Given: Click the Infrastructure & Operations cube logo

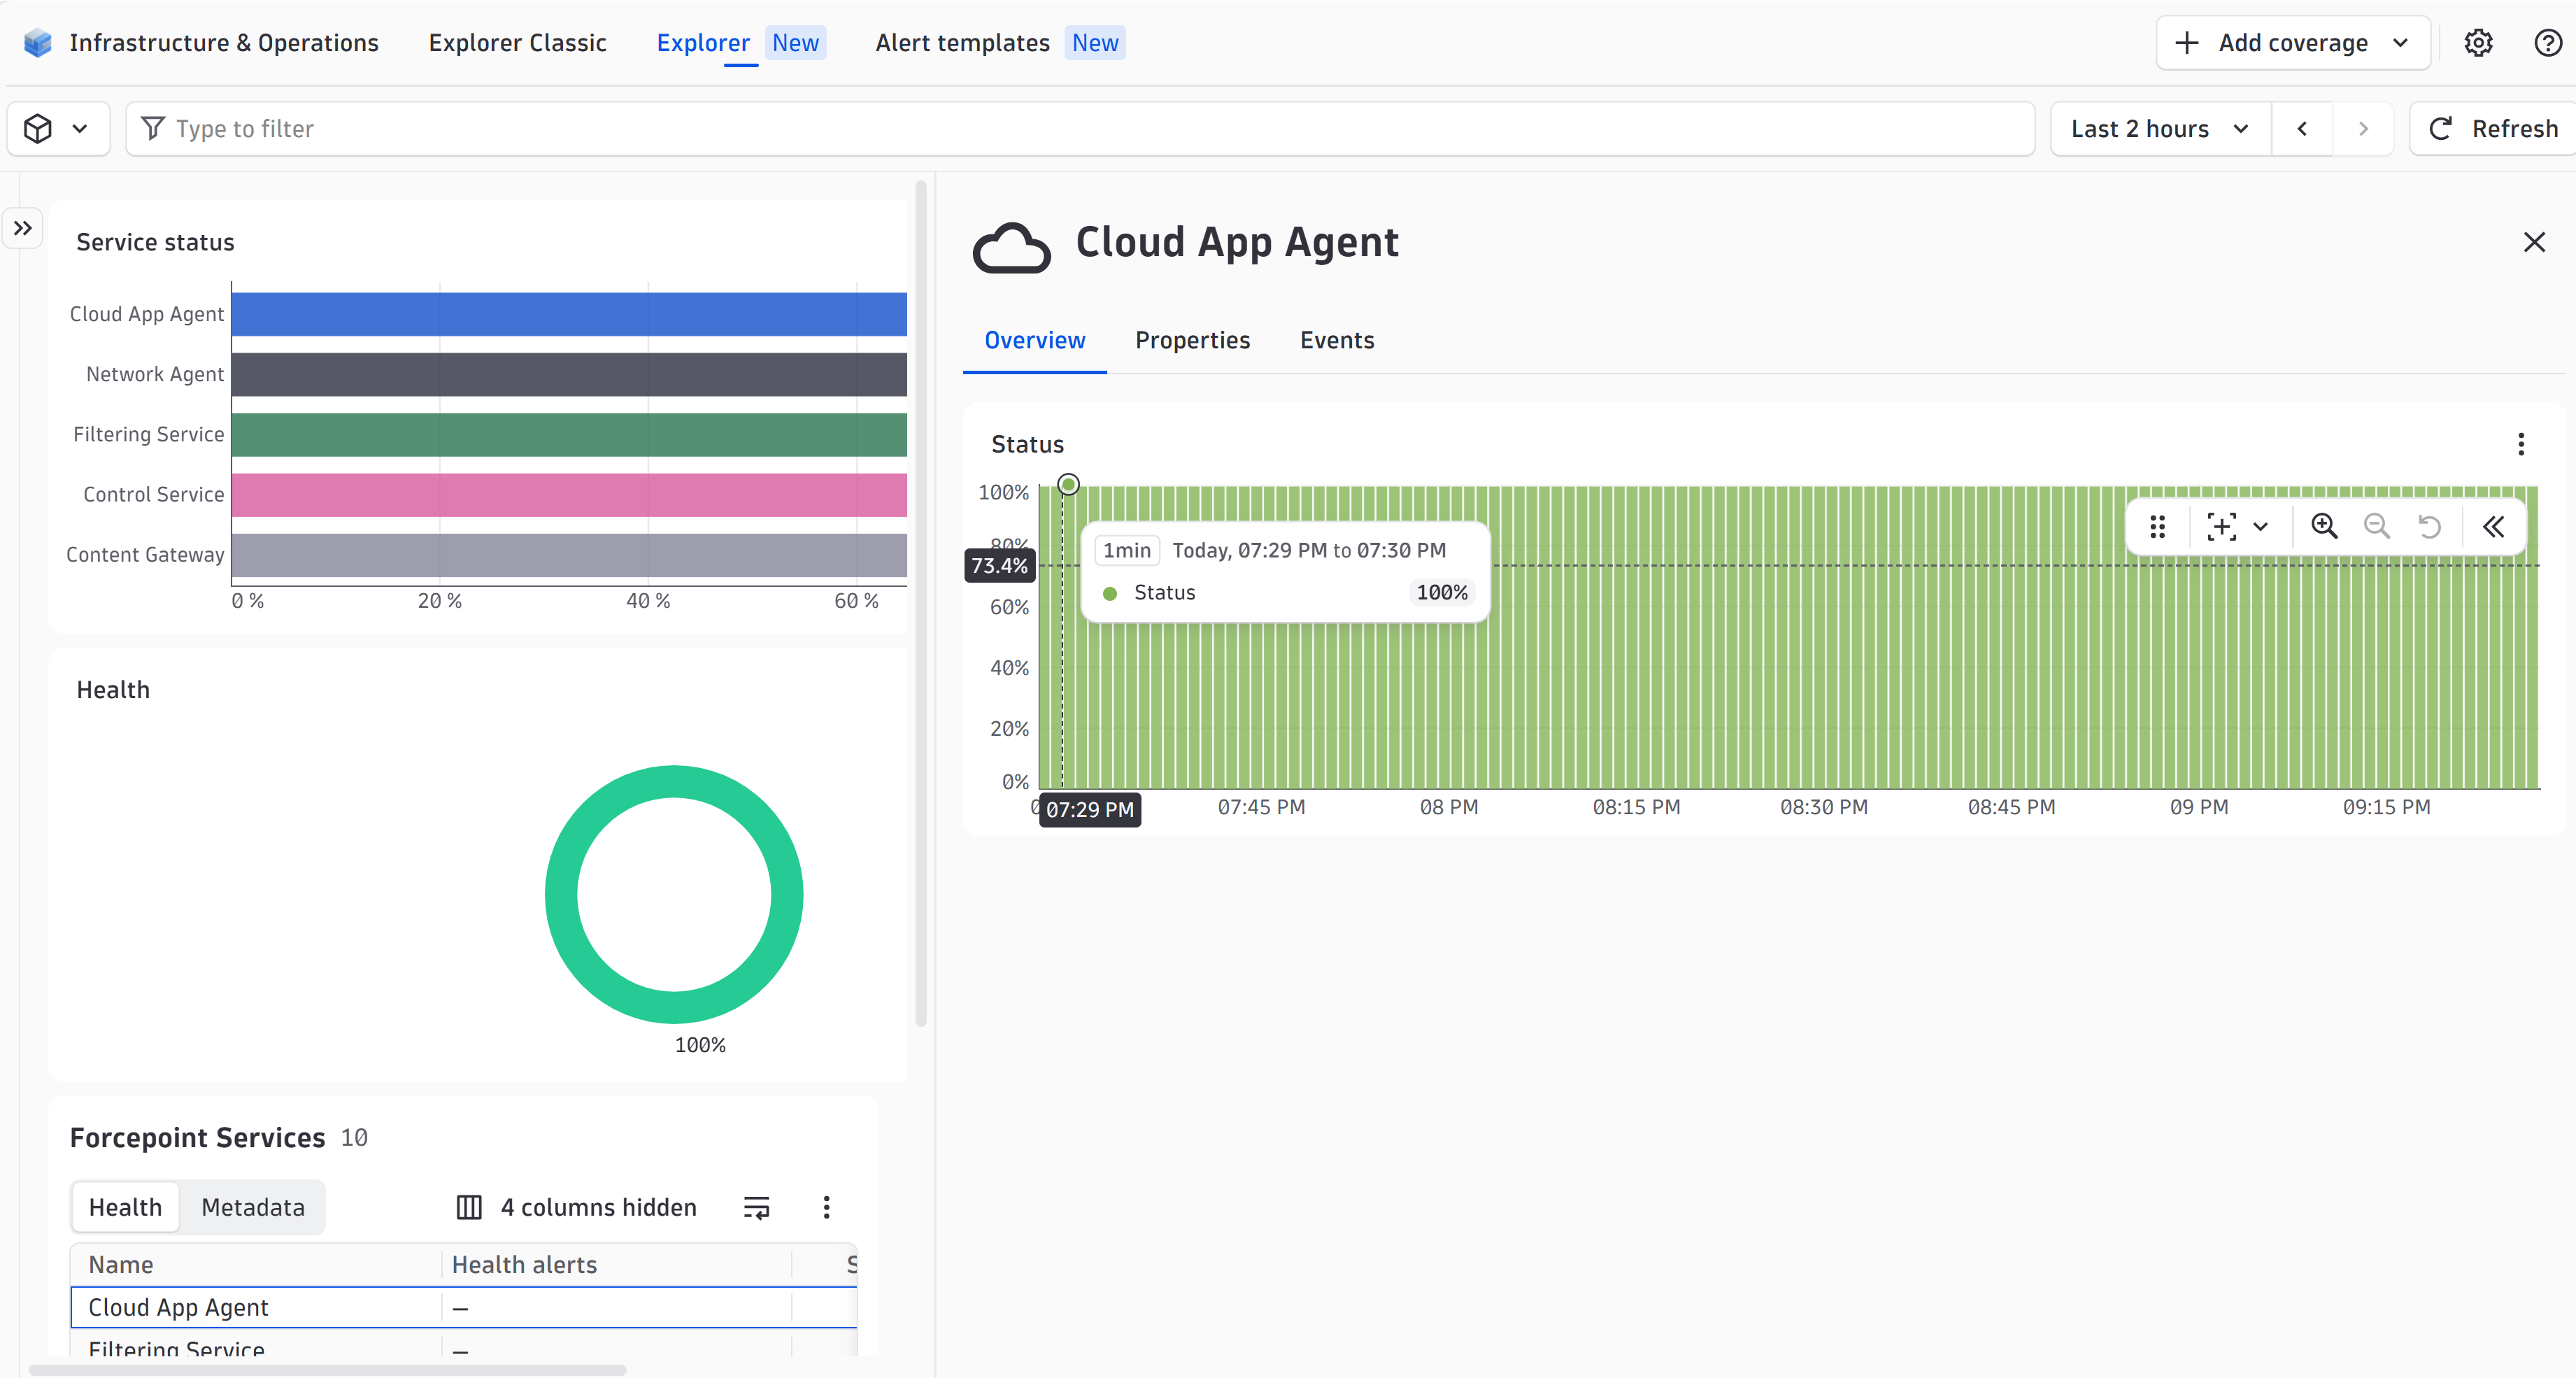Looking at the screenshot, I should [x=38, y=43].
